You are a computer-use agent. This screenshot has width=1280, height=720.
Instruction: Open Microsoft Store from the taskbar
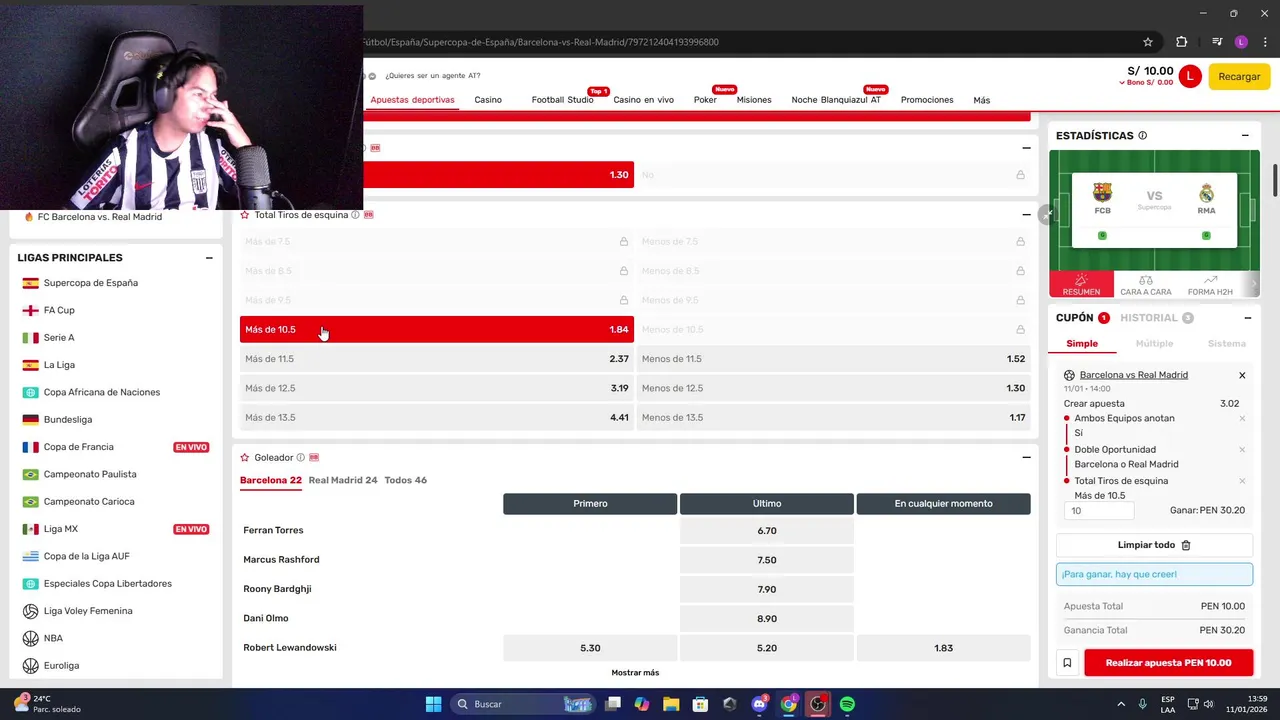pos(700,704)
